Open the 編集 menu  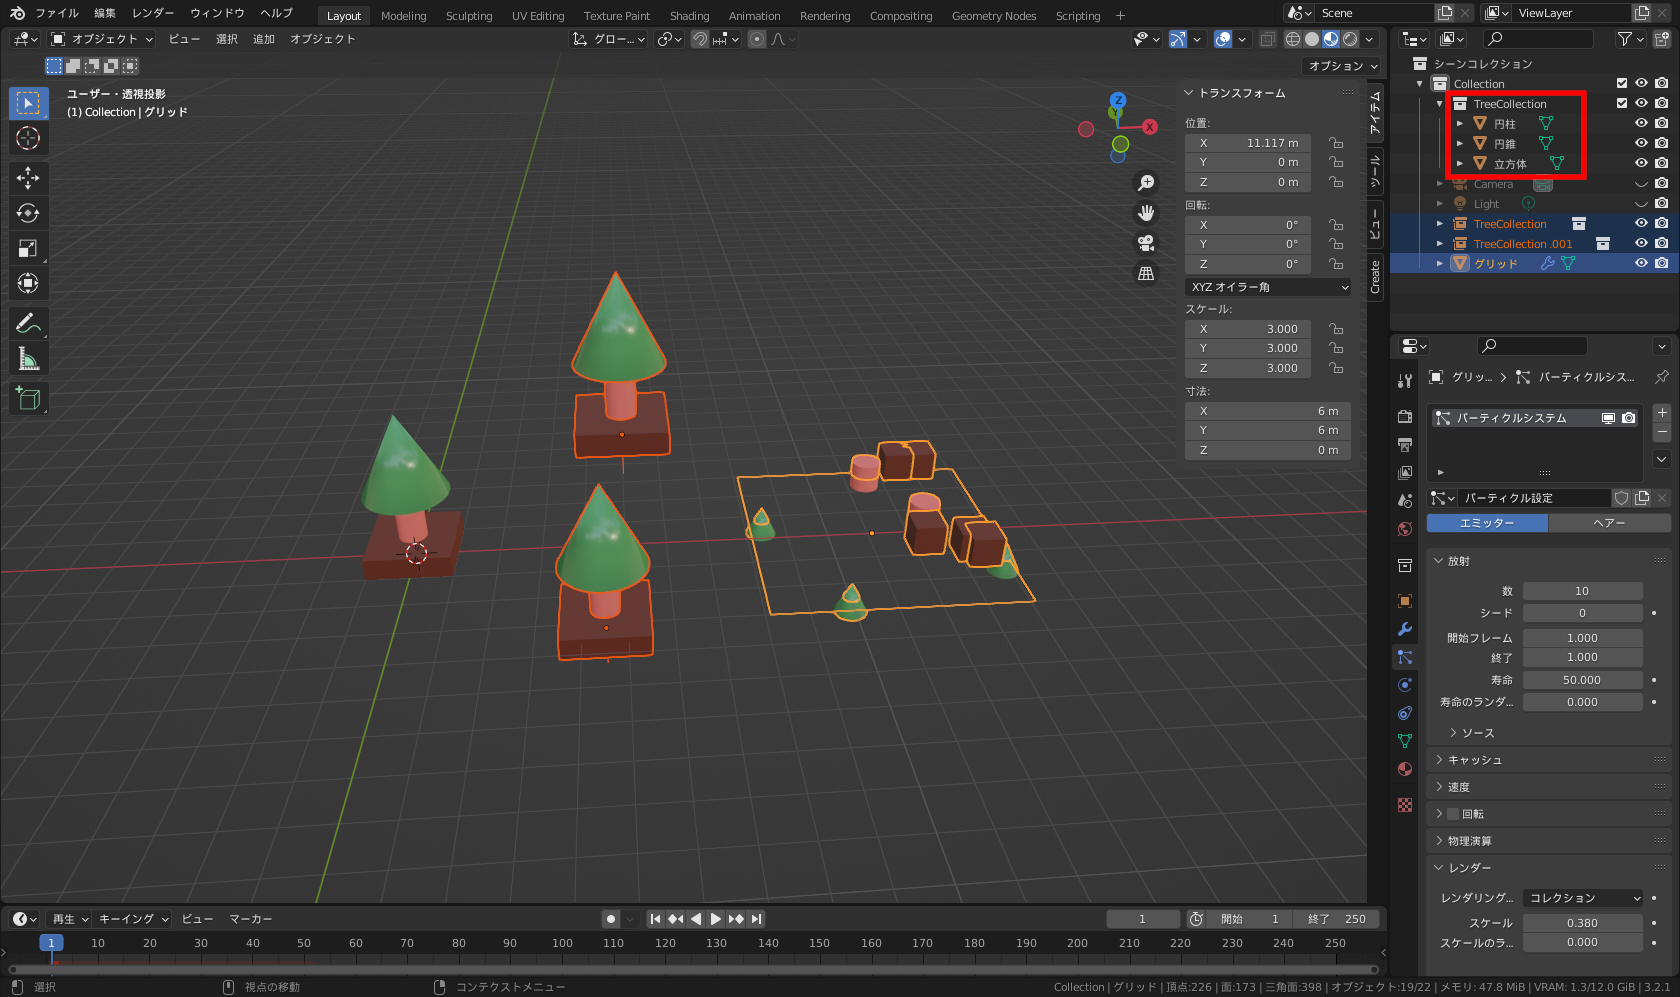click(105, 13)
